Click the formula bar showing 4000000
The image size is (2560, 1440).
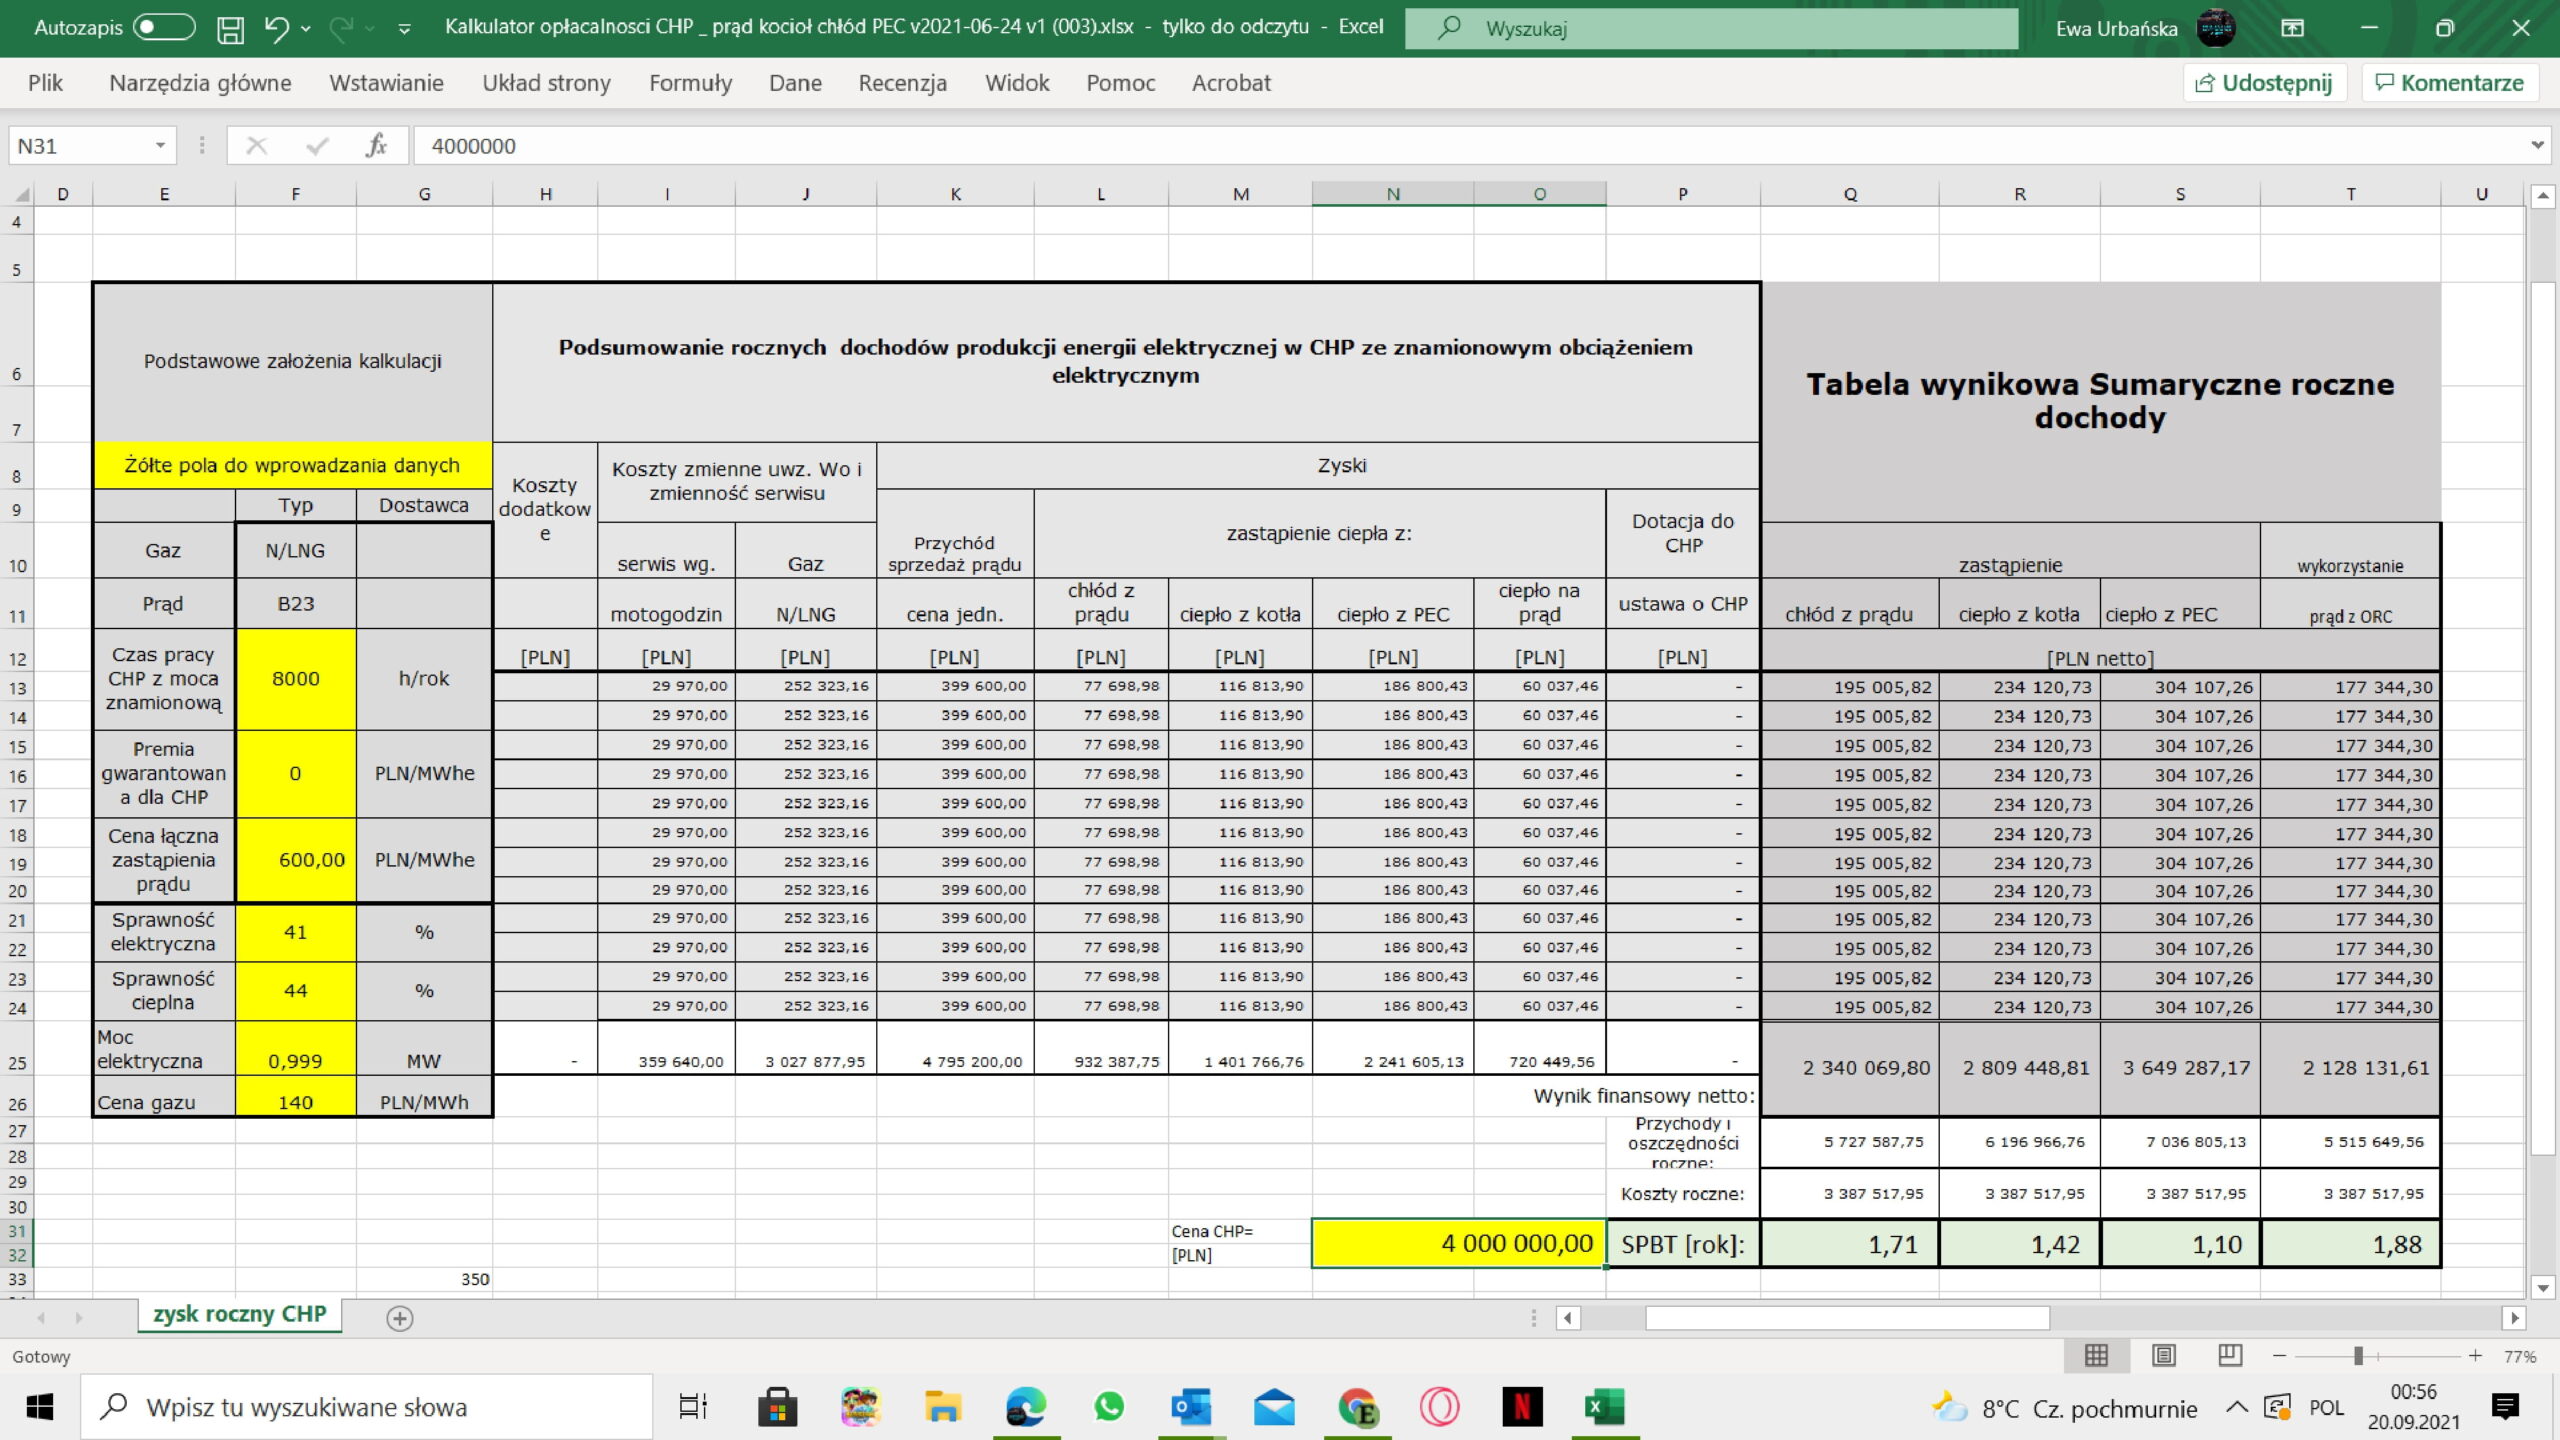(x=1470, y=146)
